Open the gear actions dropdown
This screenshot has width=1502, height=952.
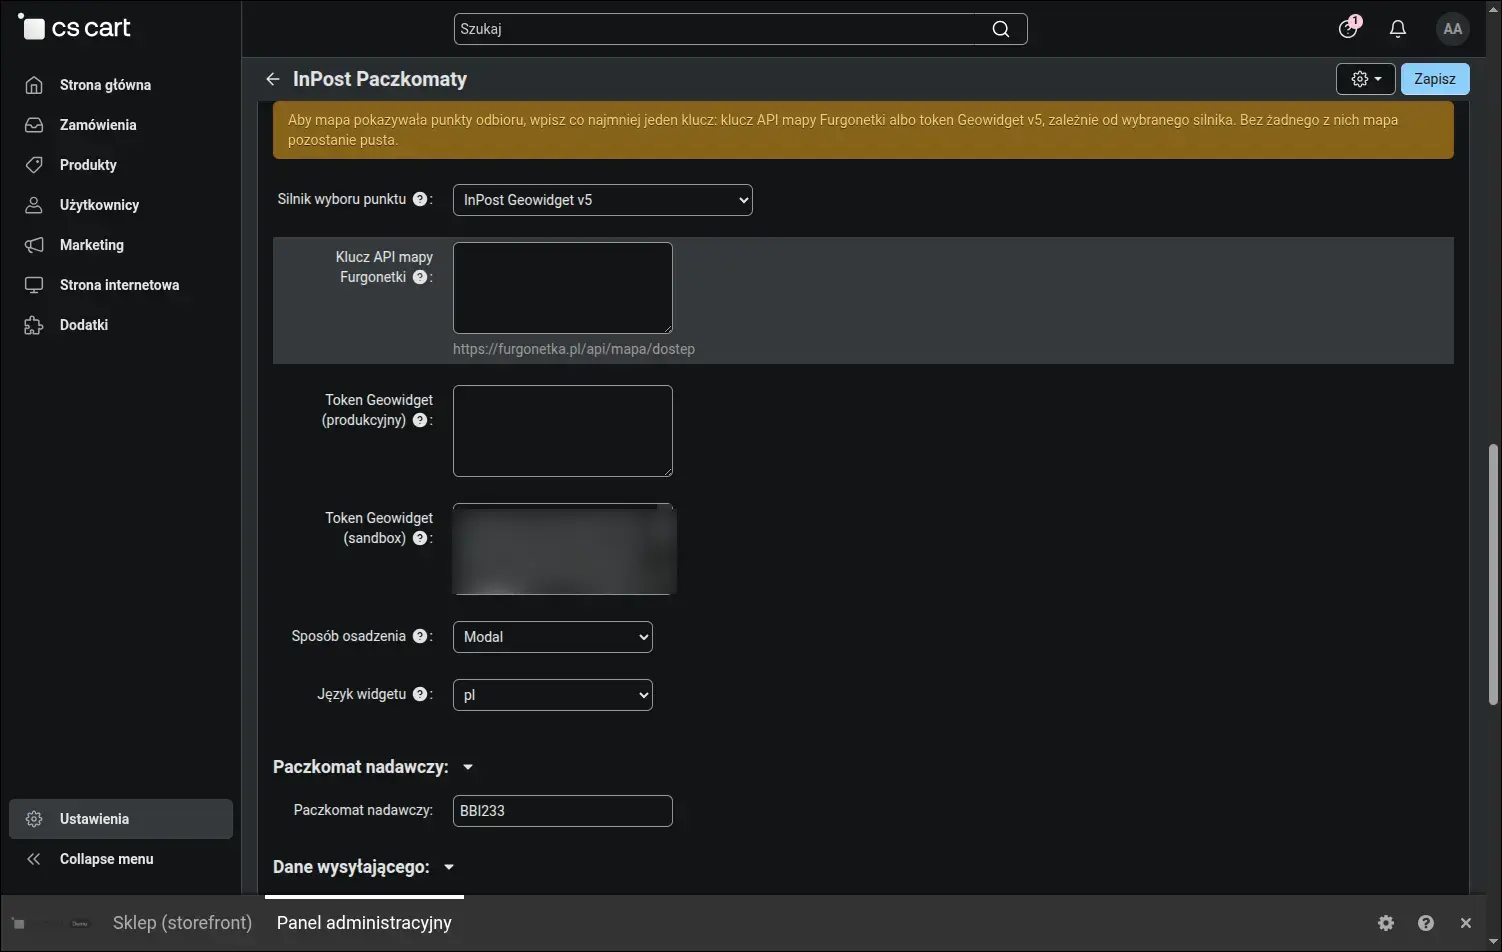pyautogui.click(x=1366, y=79)
